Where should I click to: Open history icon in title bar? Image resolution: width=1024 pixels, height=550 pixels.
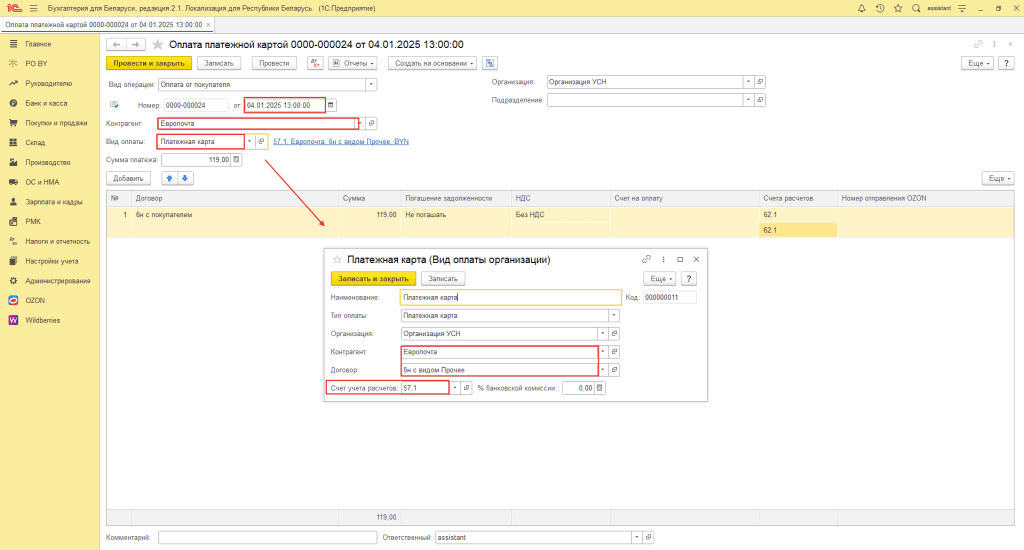click(x=880, y=8)
